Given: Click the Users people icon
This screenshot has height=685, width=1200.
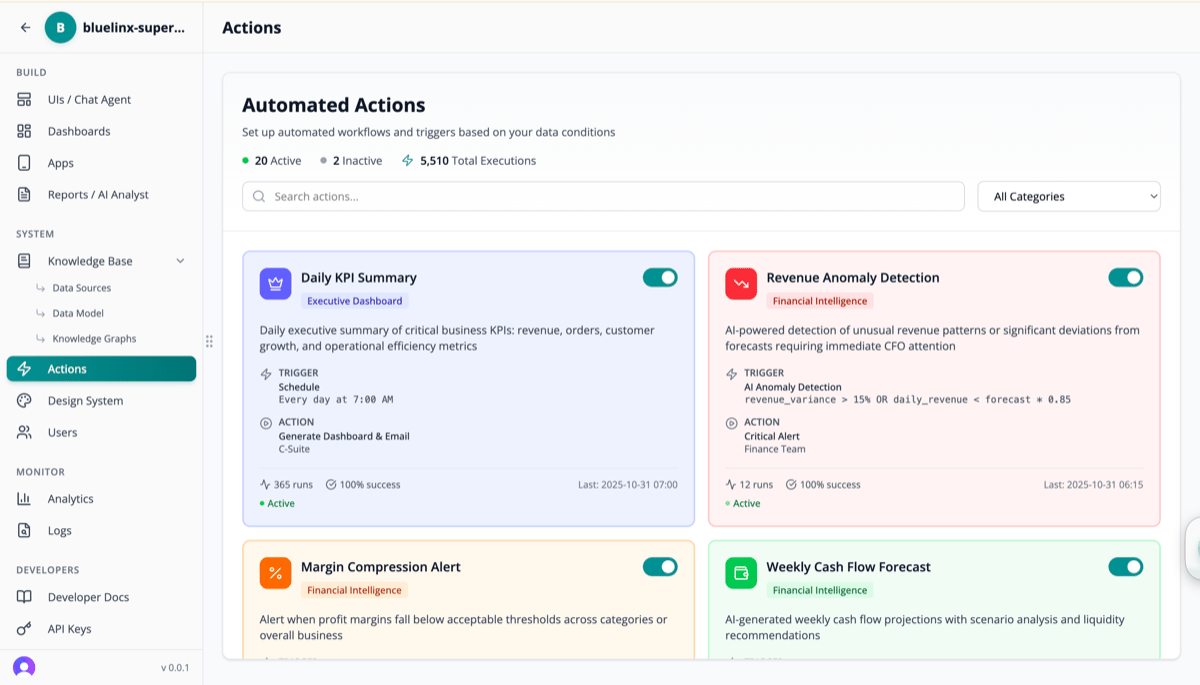Looking at the screenshot, I should coord(24,432).
